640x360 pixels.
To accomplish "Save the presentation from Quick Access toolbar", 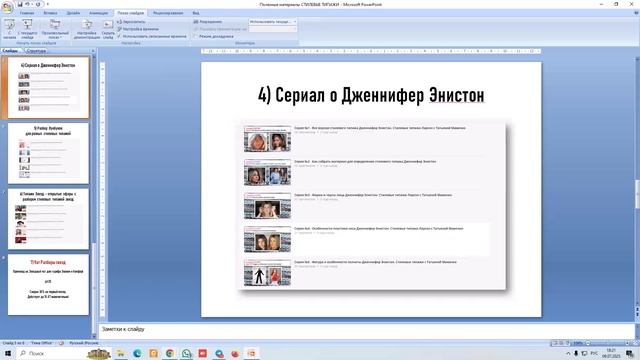I will point(20,4).
